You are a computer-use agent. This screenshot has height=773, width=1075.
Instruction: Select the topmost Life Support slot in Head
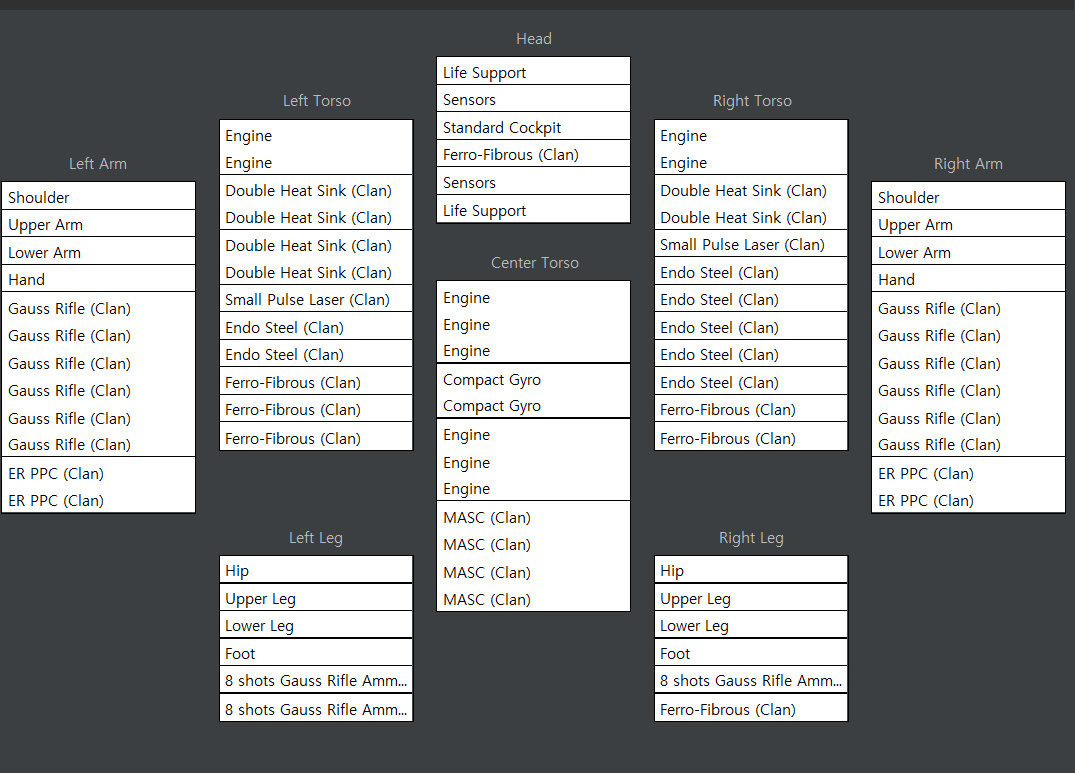[x=533, y=72]
